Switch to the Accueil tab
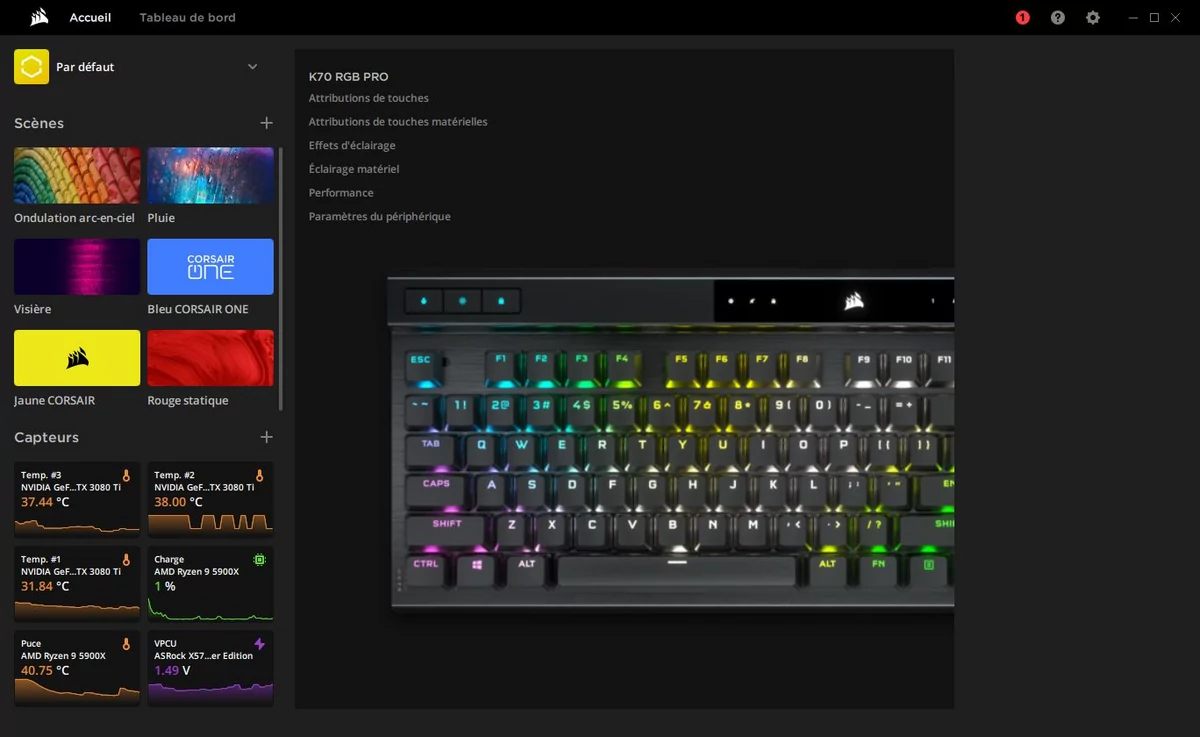 pyautogui.click(x=91, y=17)
